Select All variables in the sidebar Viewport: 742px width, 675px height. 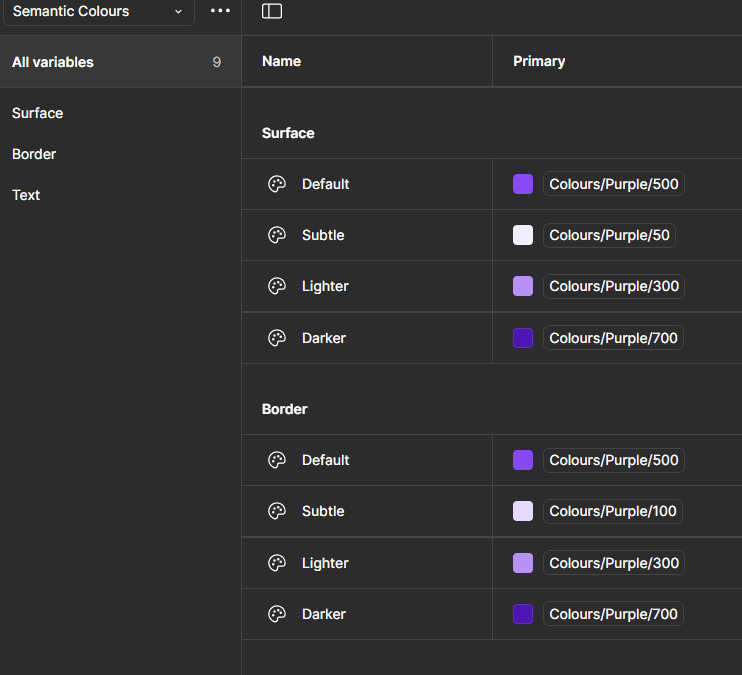[53, 62]
